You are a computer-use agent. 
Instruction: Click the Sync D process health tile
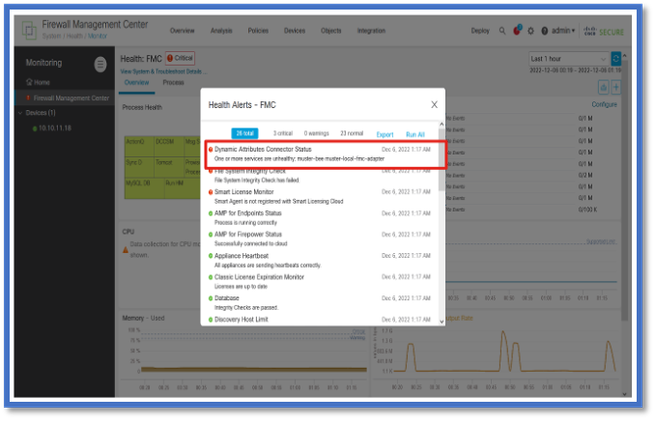(x=139, y=167)
